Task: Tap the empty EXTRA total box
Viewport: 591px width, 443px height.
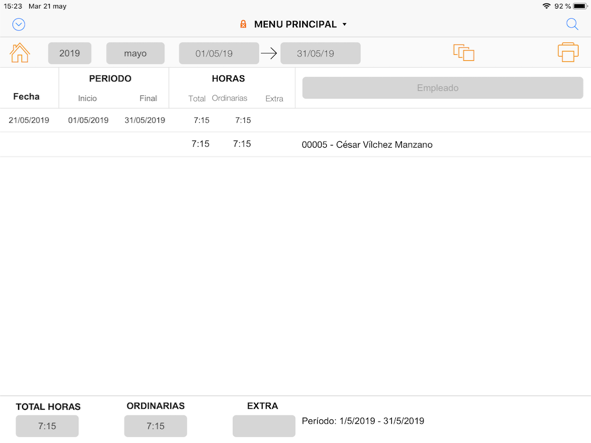Action: [x=264, y=426]
